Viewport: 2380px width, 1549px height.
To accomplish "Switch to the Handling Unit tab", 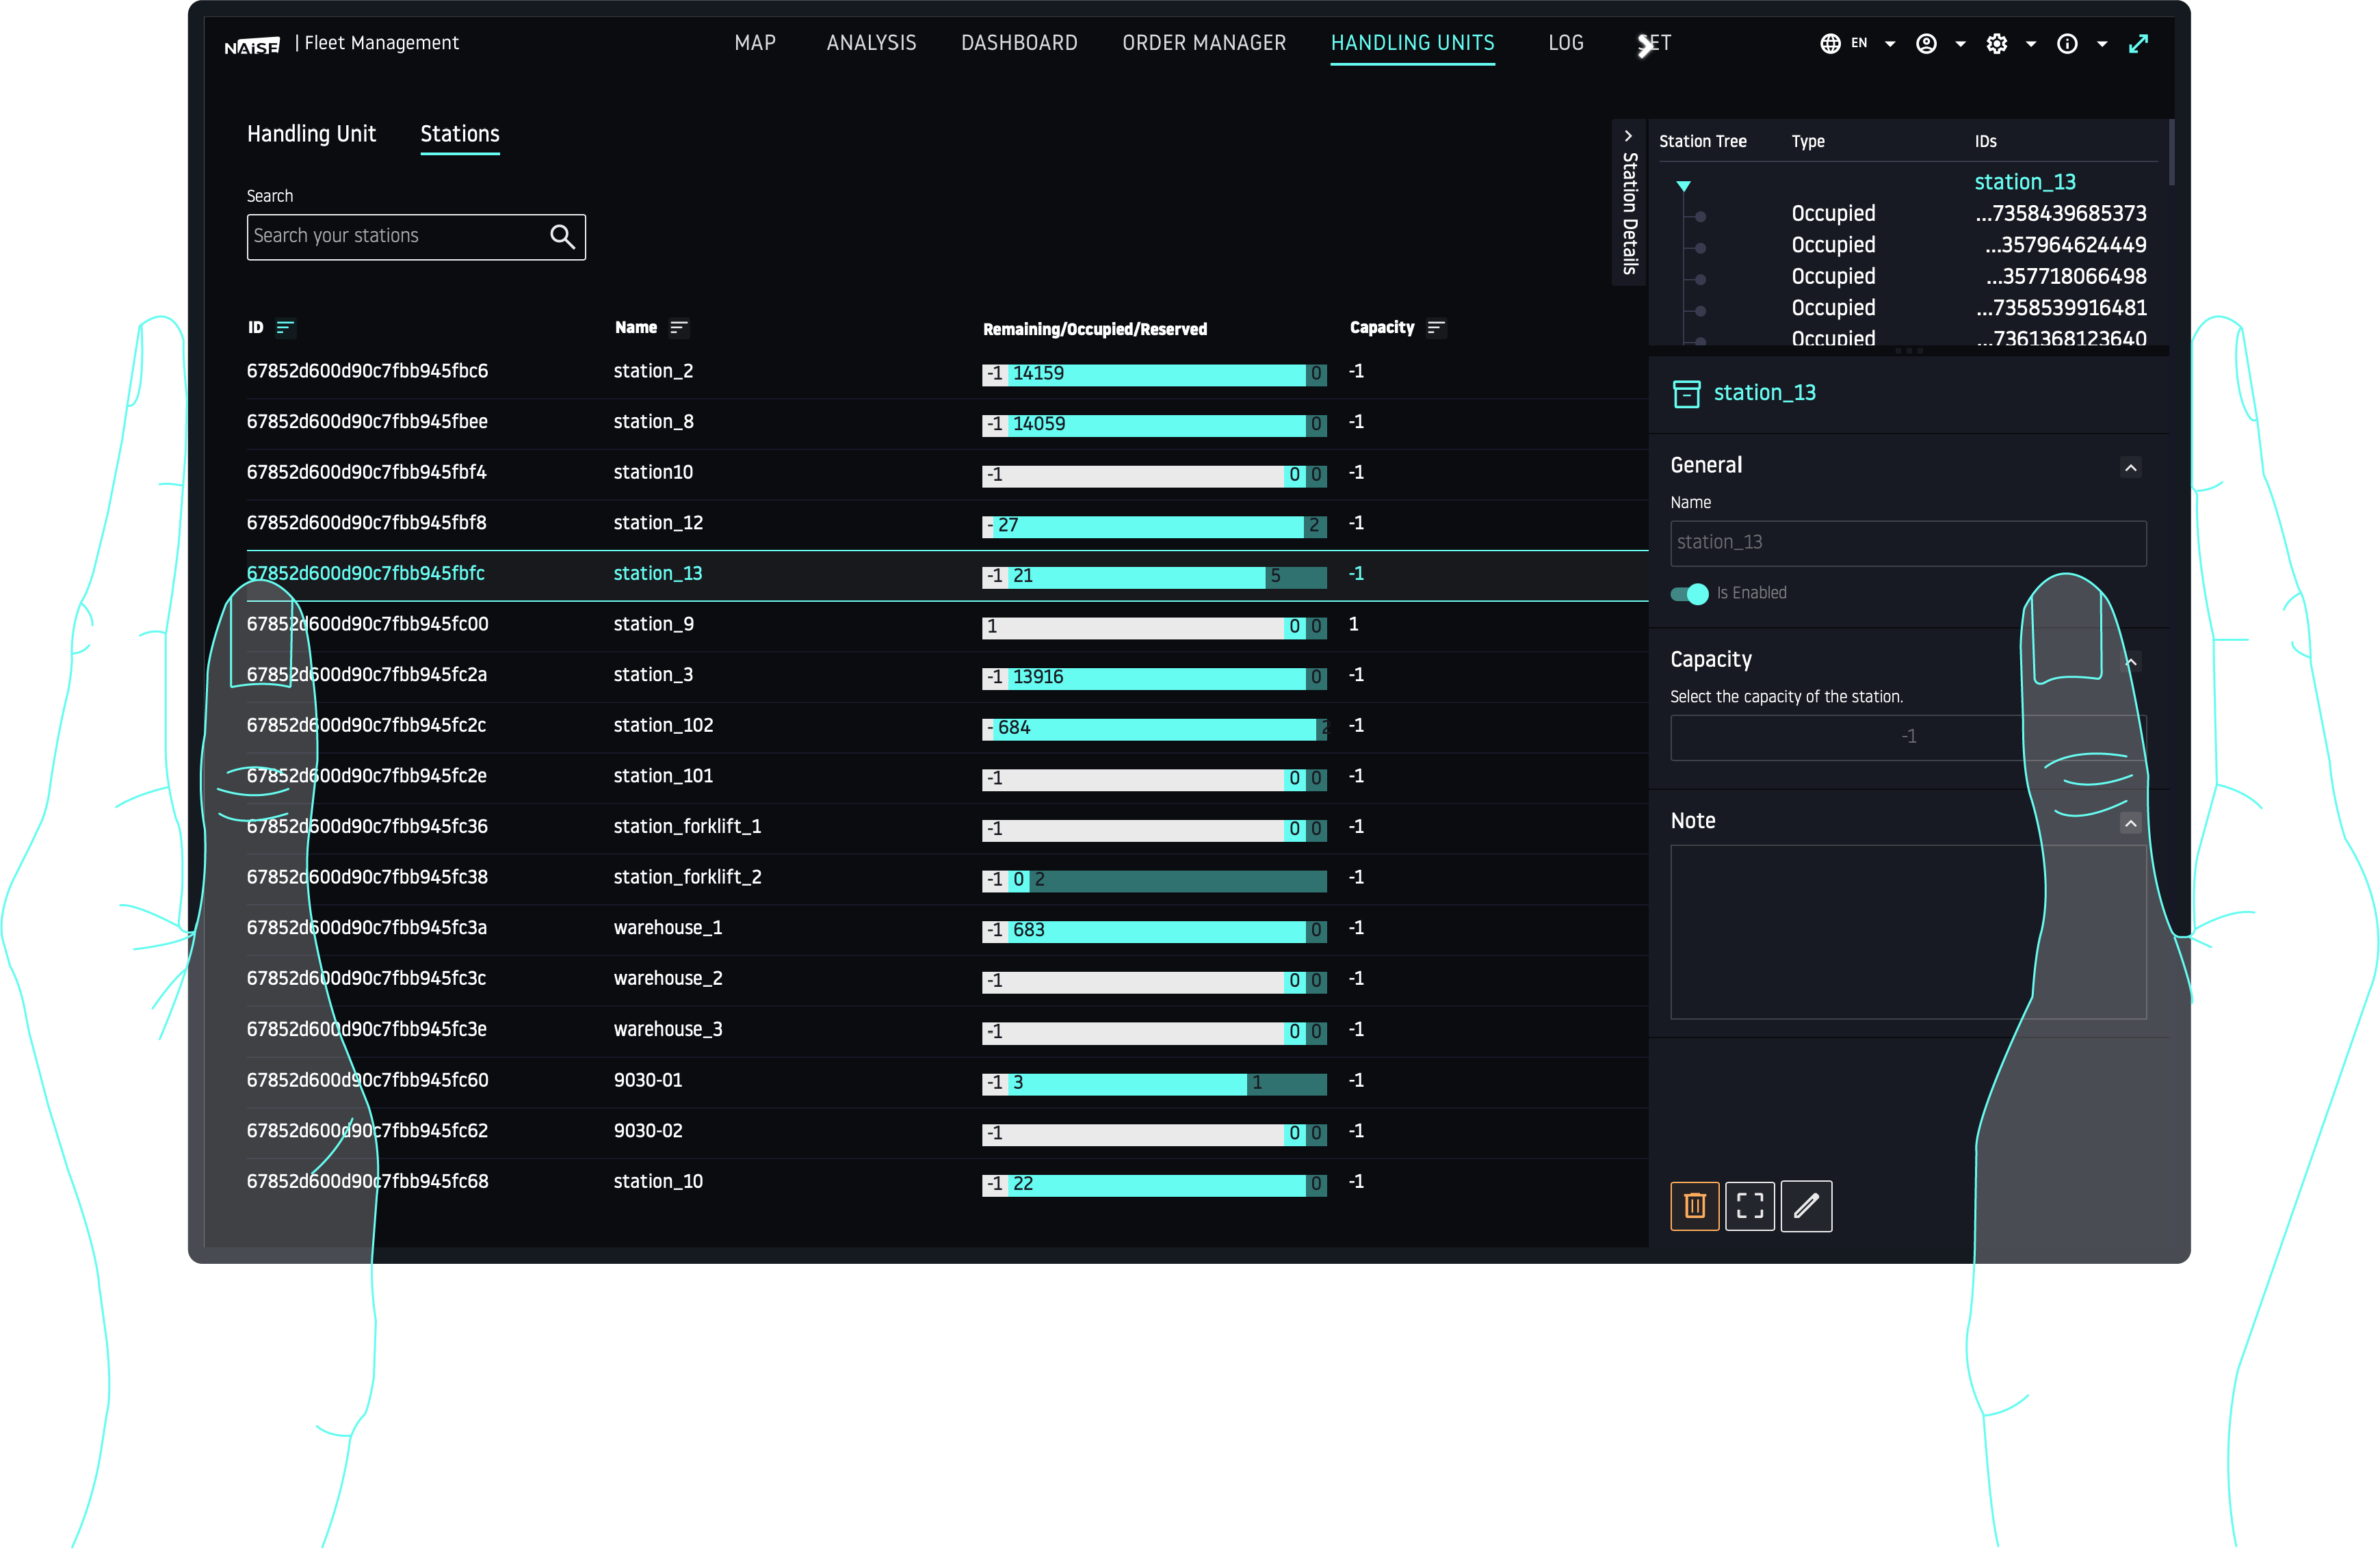I will point(311,134).
